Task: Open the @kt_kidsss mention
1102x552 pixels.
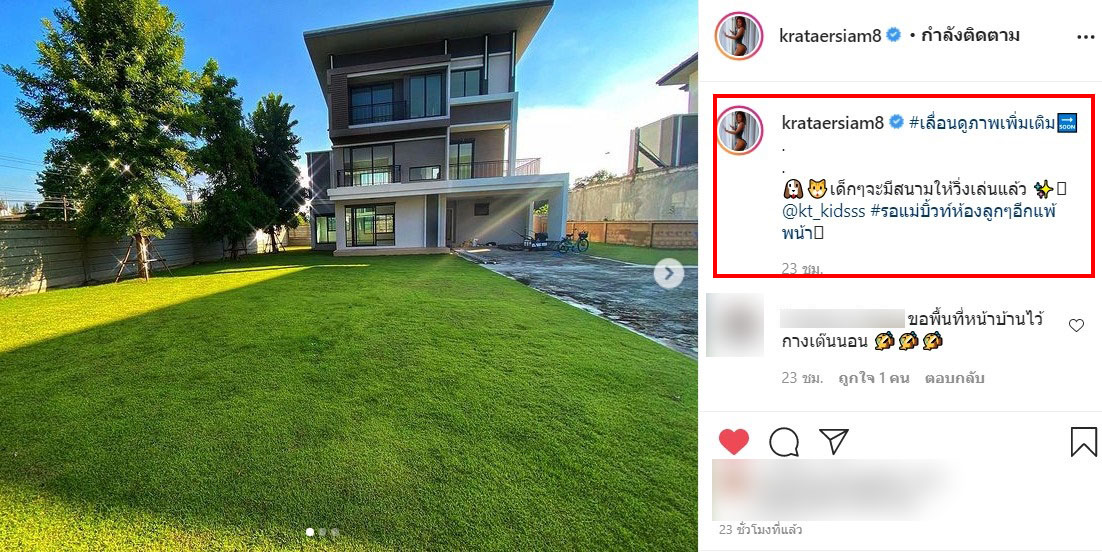Action: tap(823, 213)
